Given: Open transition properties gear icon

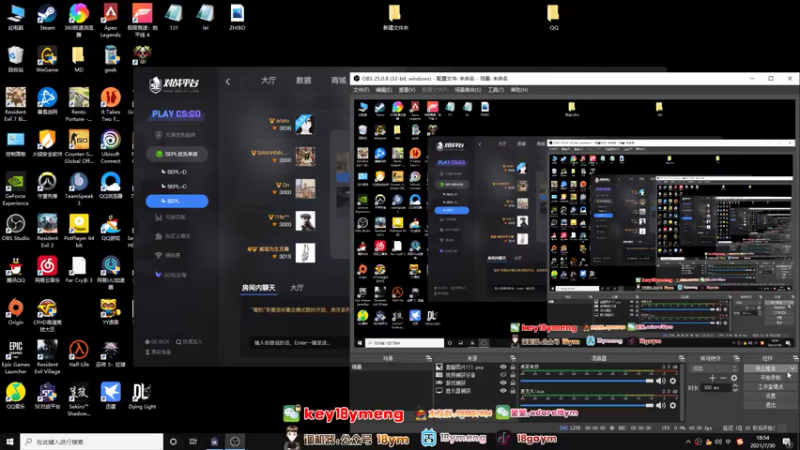Looking at the screenshot, I should pyautogui.click(x=734, y=378).
